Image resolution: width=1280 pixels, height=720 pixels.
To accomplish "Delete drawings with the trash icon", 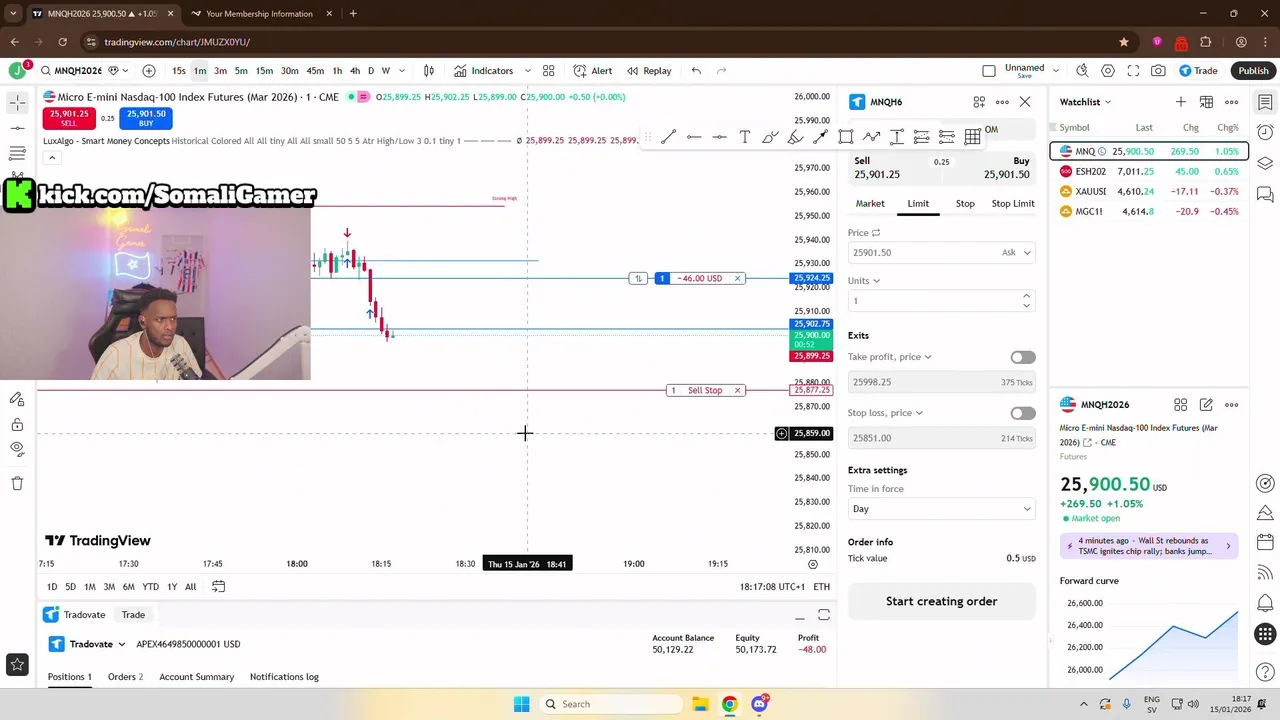I will tap(17, 483).
